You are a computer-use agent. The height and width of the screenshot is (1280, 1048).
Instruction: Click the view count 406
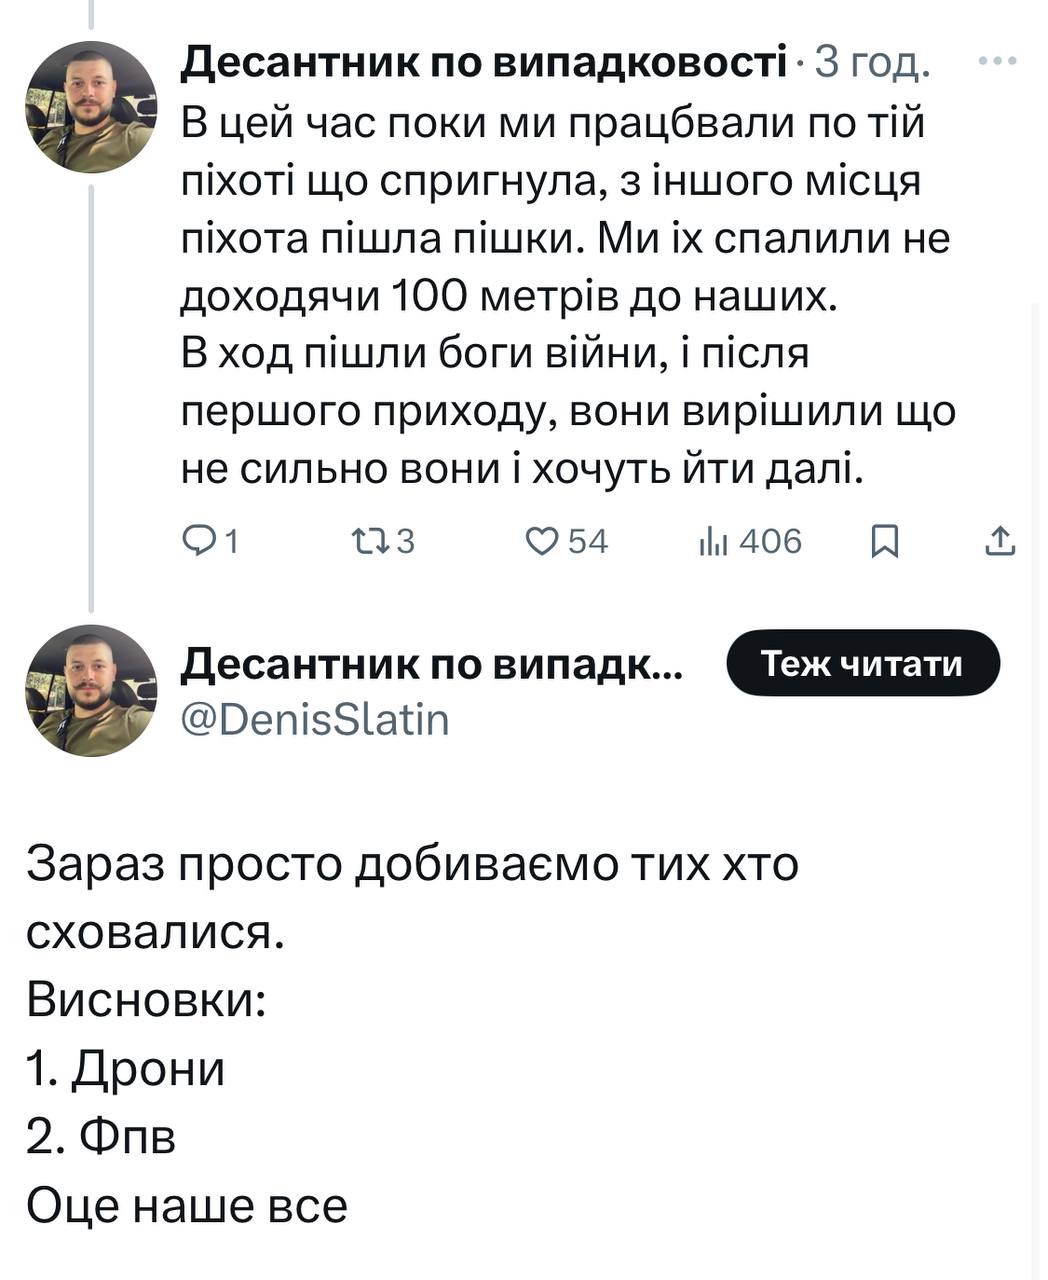[x=770, y=542]
